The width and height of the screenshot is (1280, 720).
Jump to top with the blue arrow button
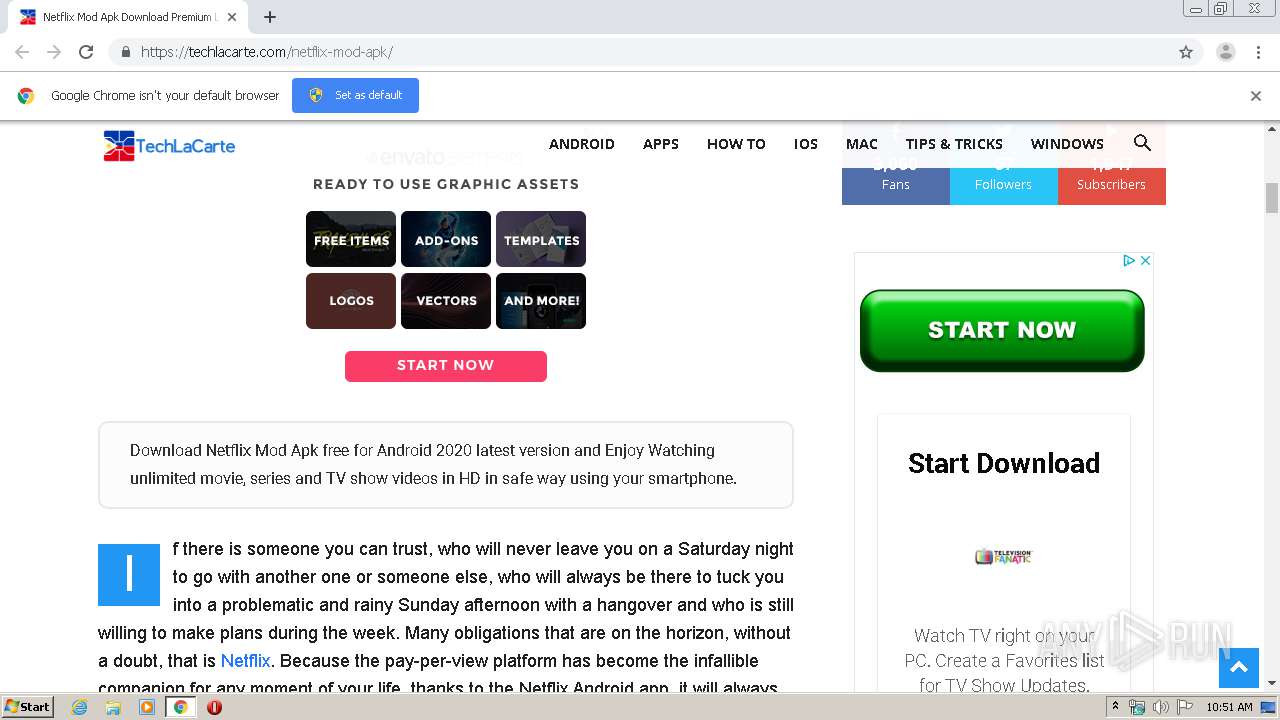[1238, 668]
